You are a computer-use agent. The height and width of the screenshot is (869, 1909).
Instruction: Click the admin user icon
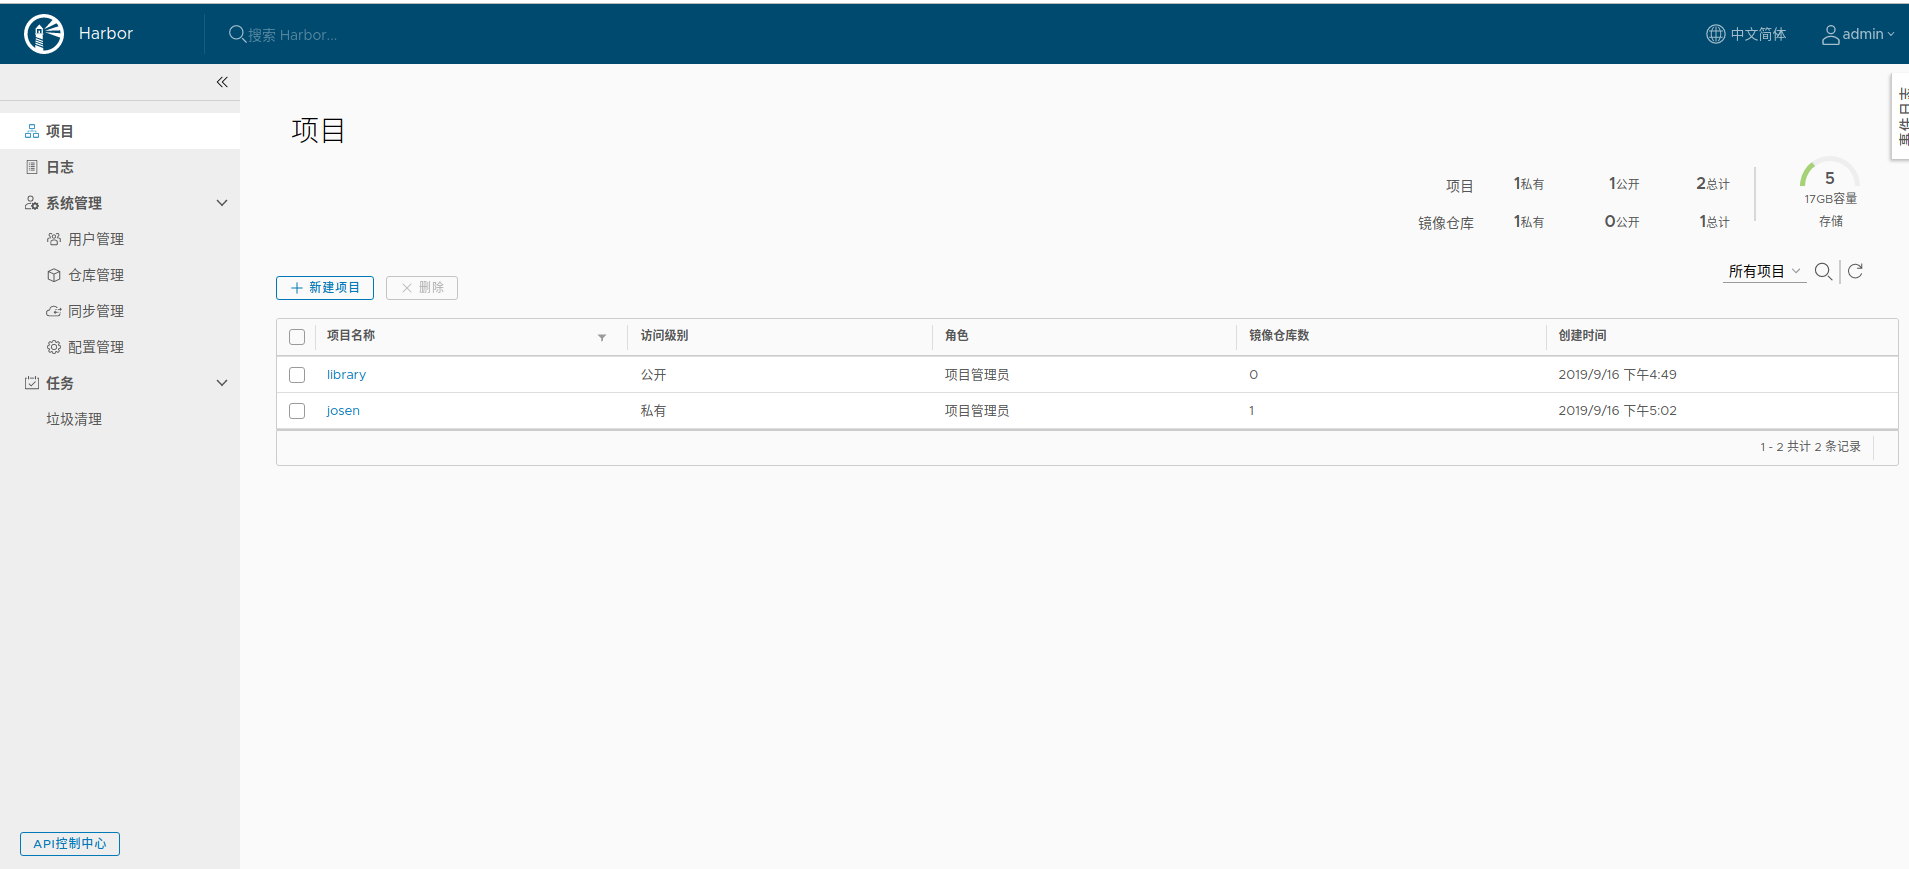tap(1830, 35)
